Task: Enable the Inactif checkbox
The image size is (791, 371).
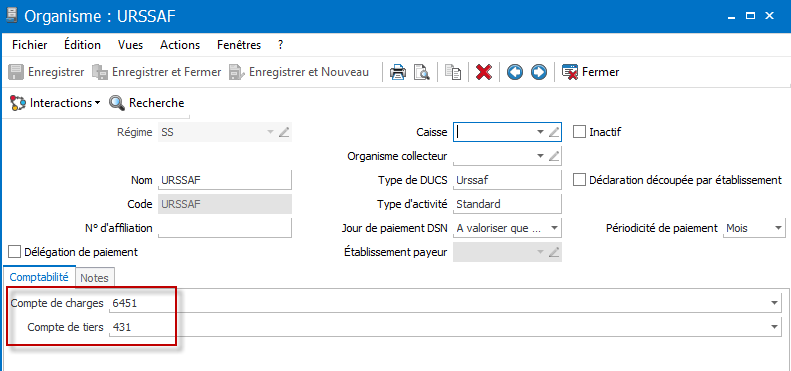Action: (580, 132)
